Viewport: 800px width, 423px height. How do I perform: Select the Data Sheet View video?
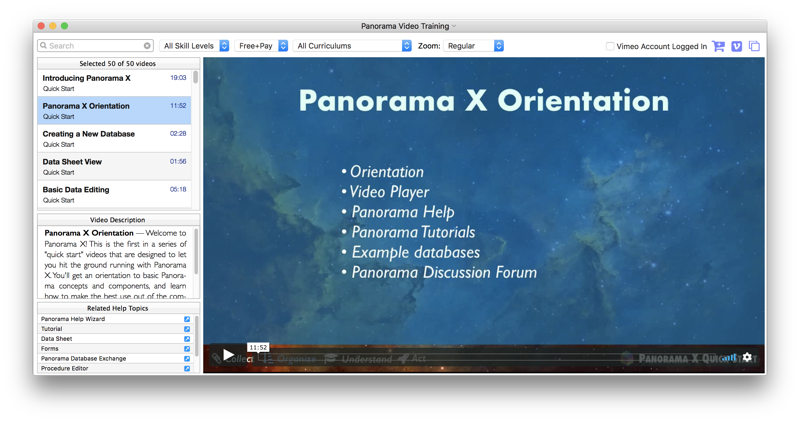point(114,167)
